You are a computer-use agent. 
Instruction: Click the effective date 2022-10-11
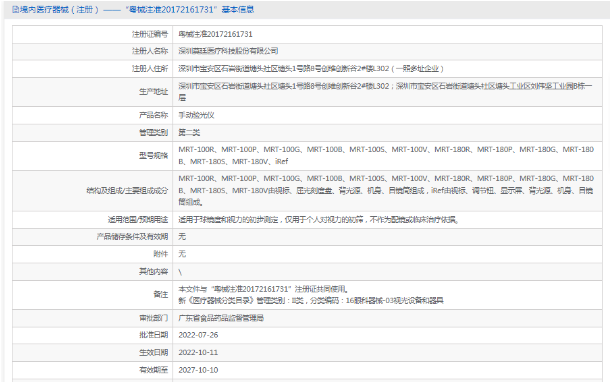(198, 352)
